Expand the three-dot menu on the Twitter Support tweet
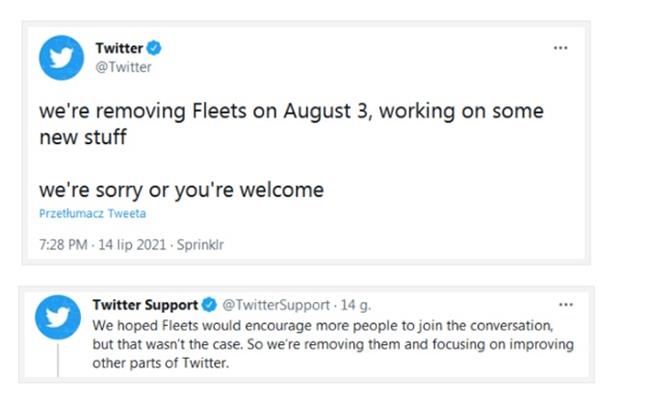The image size is (650, 403). pyautogui.click(x=566, y=304)
